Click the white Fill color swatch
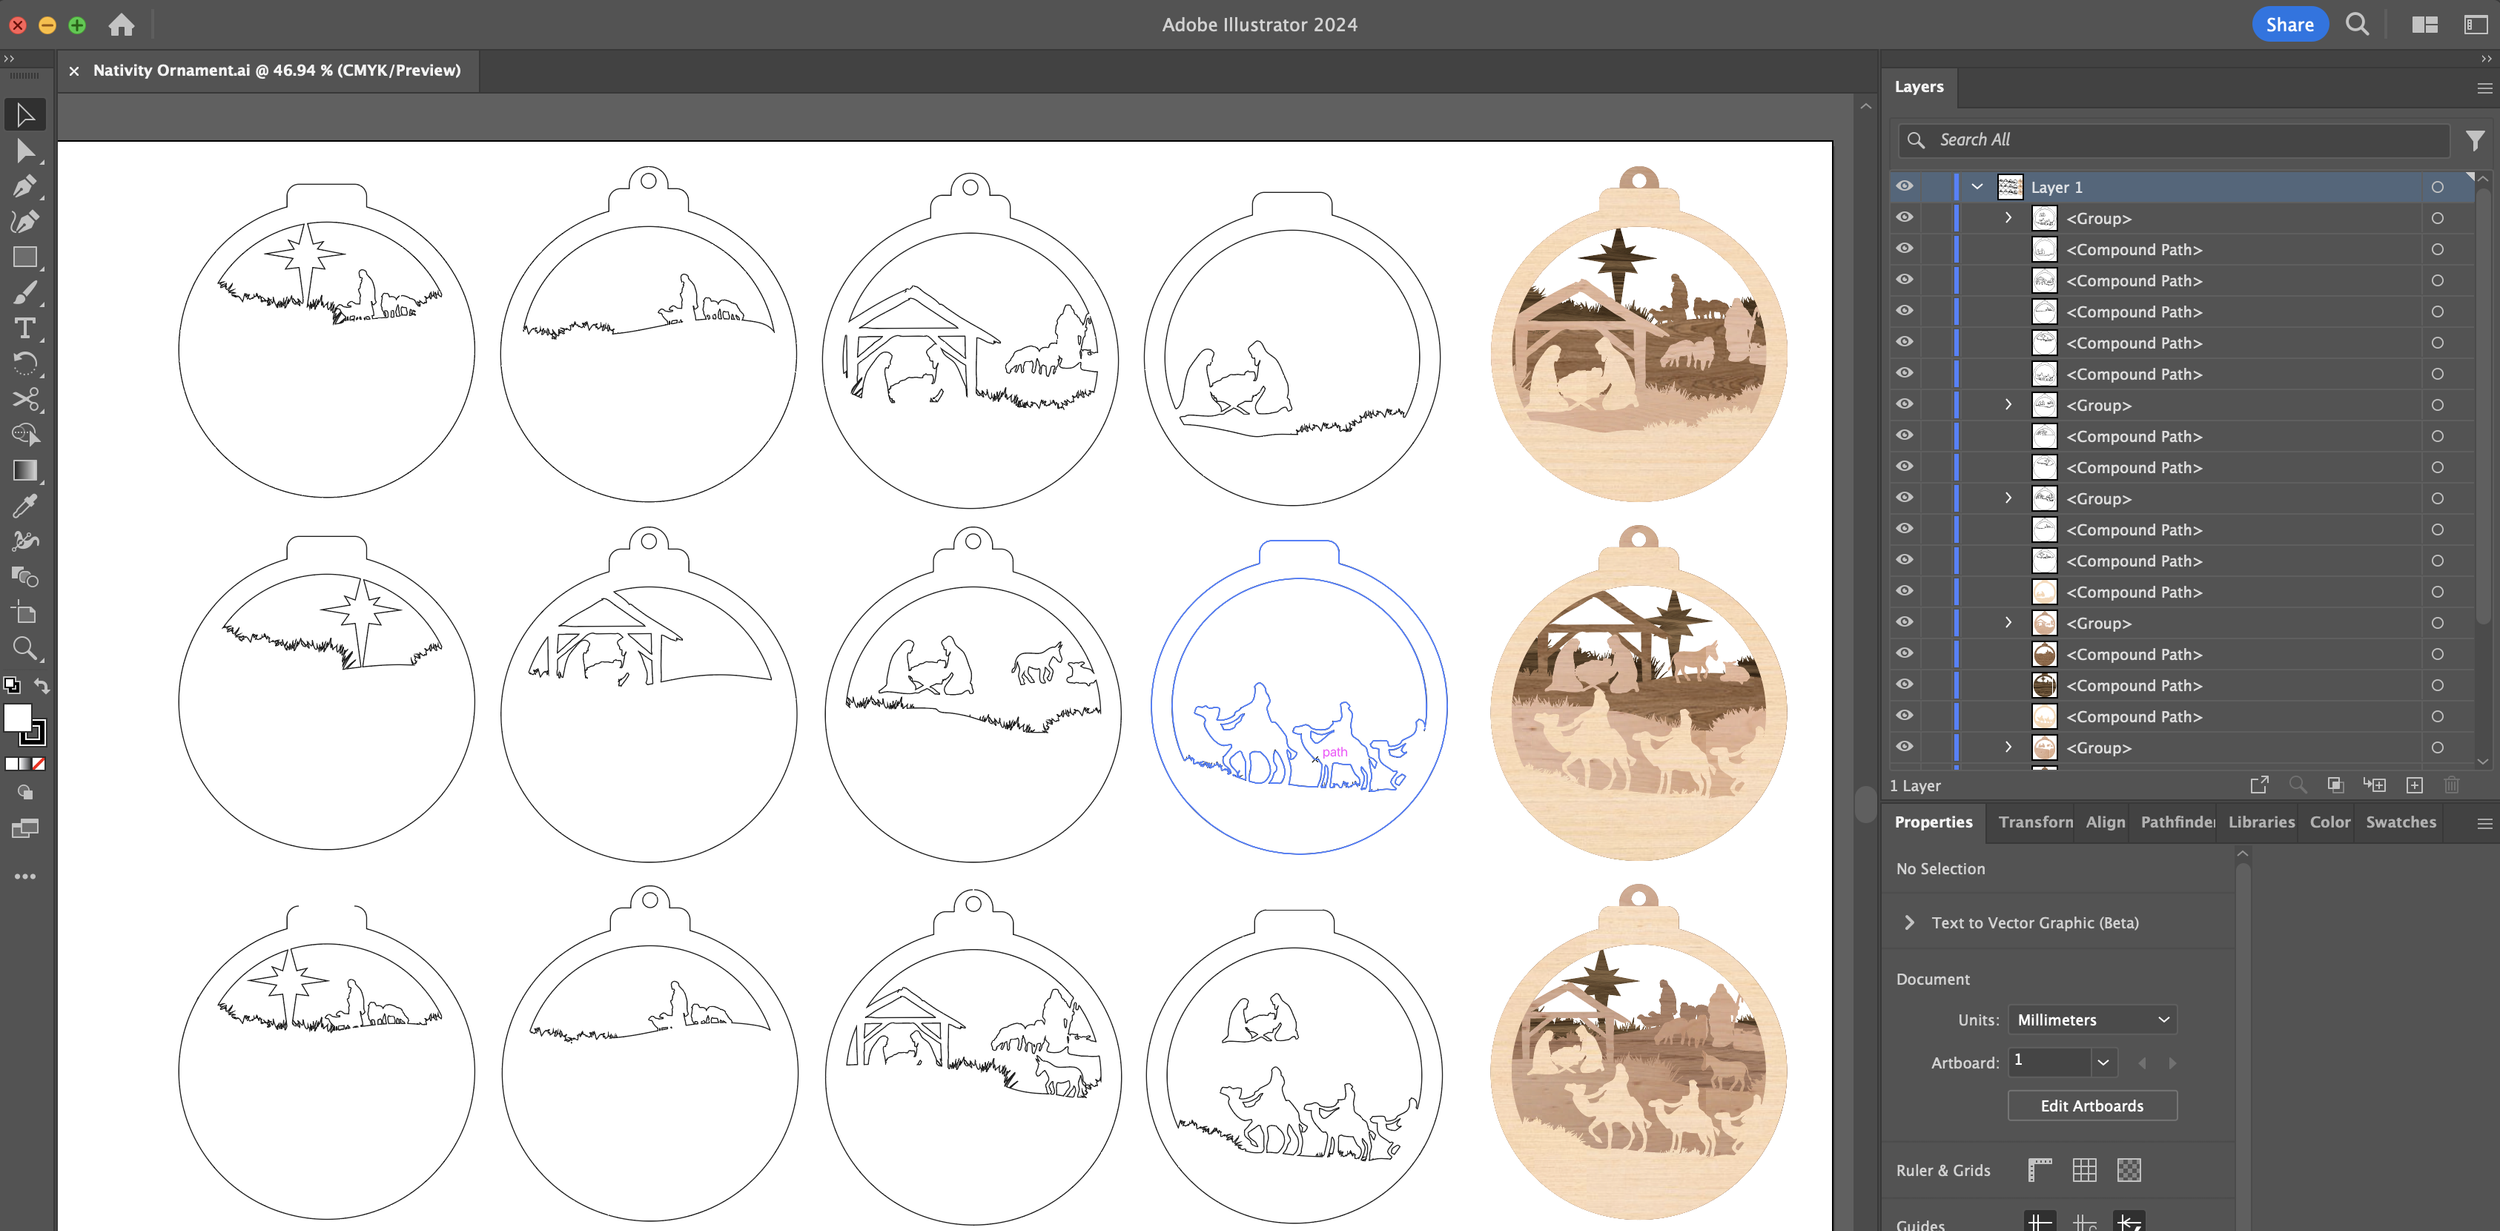The image size is (2500, 1231). pos(17,717)
